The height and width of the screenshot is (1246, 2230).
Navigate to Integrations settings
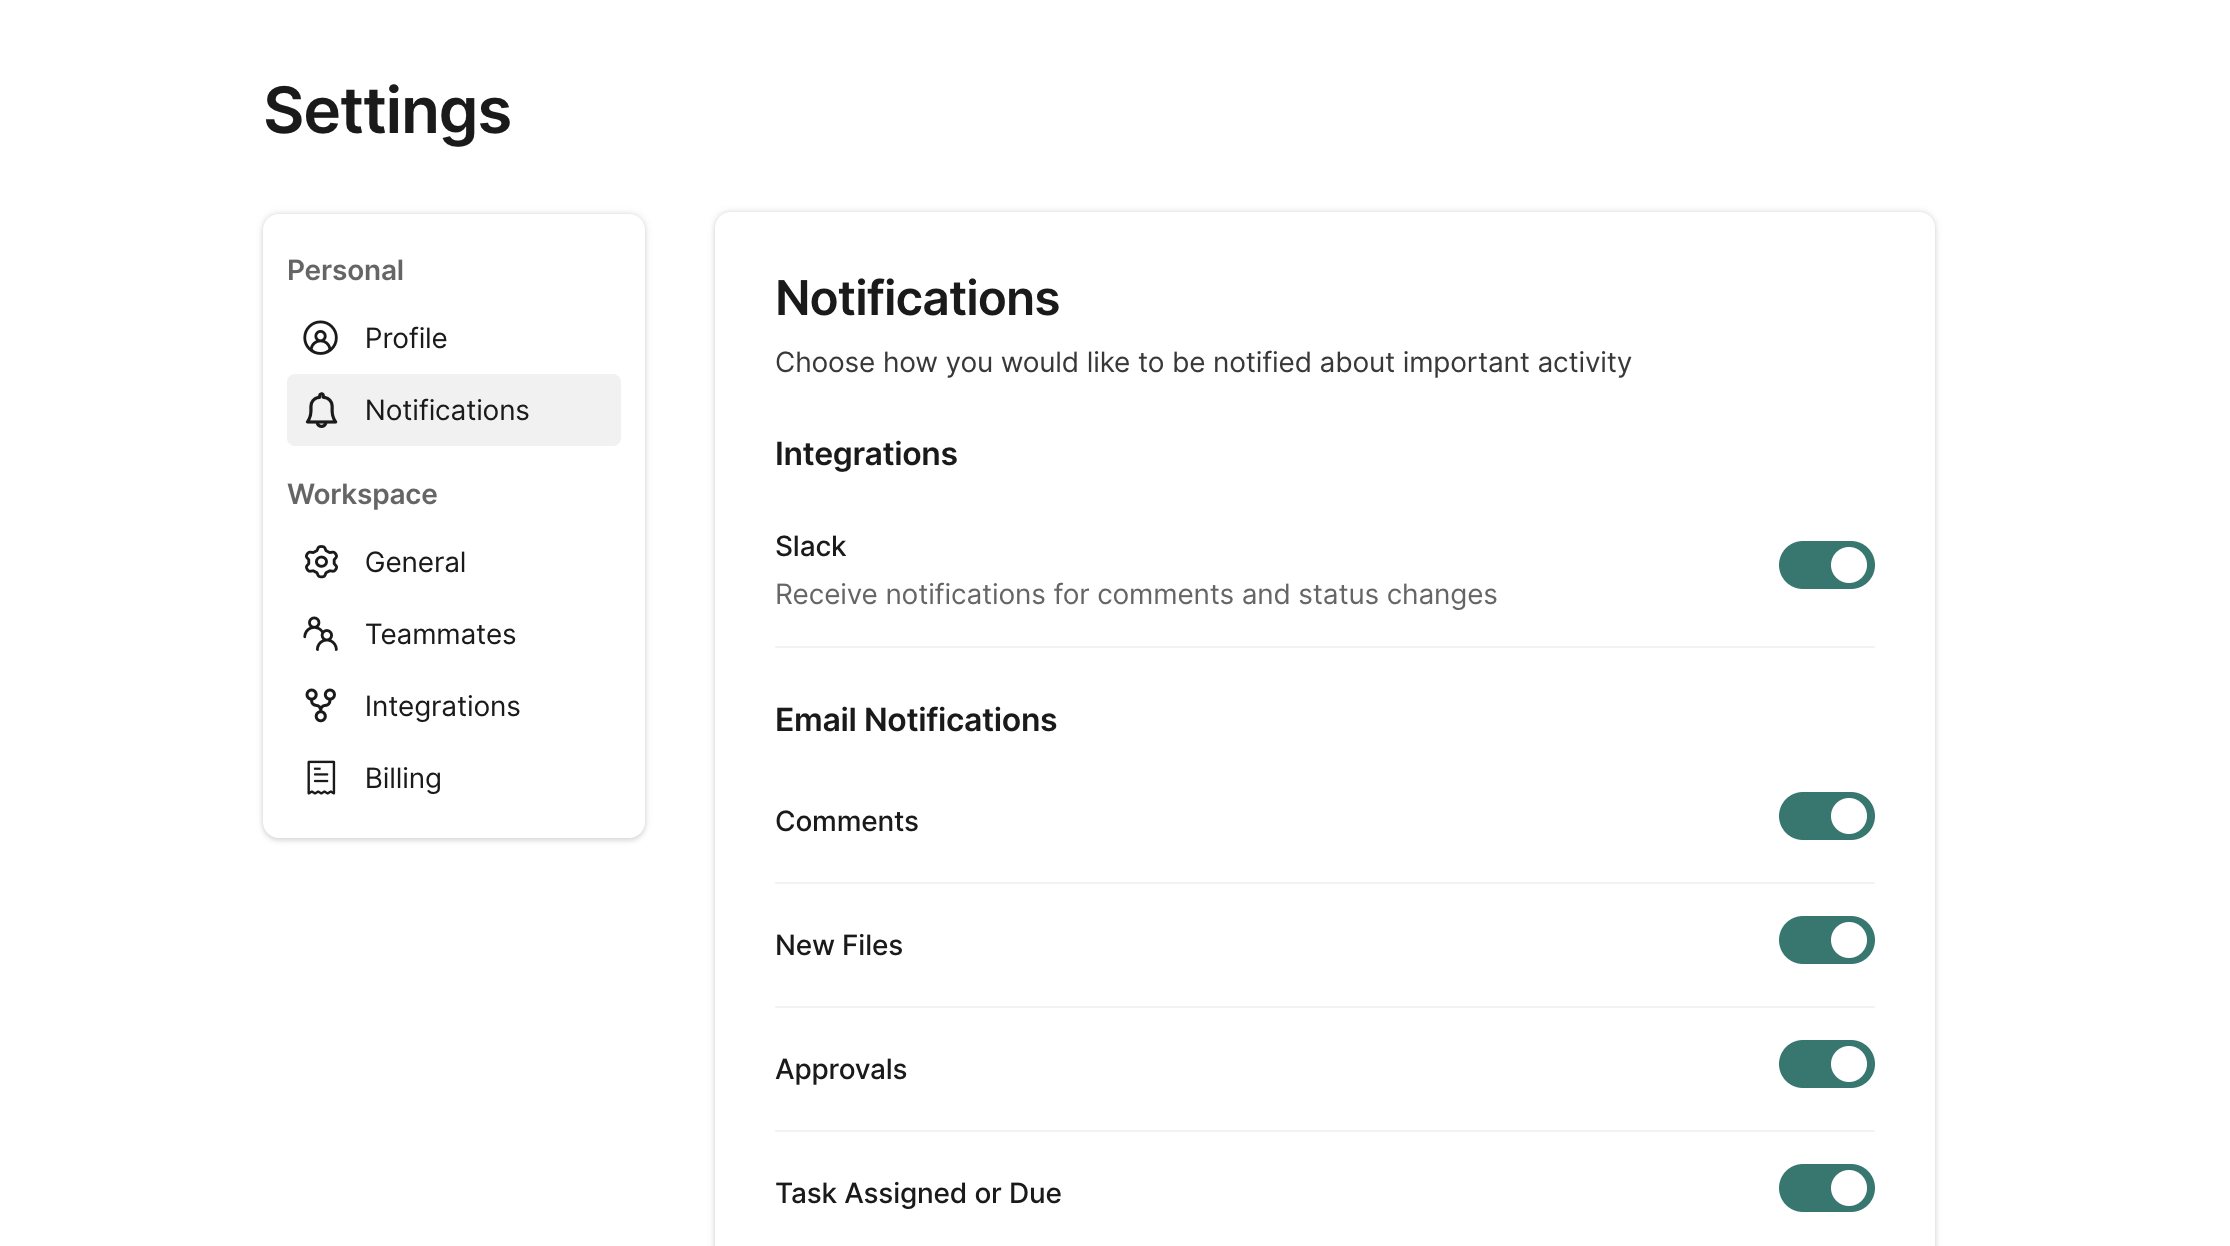(442, 706)
